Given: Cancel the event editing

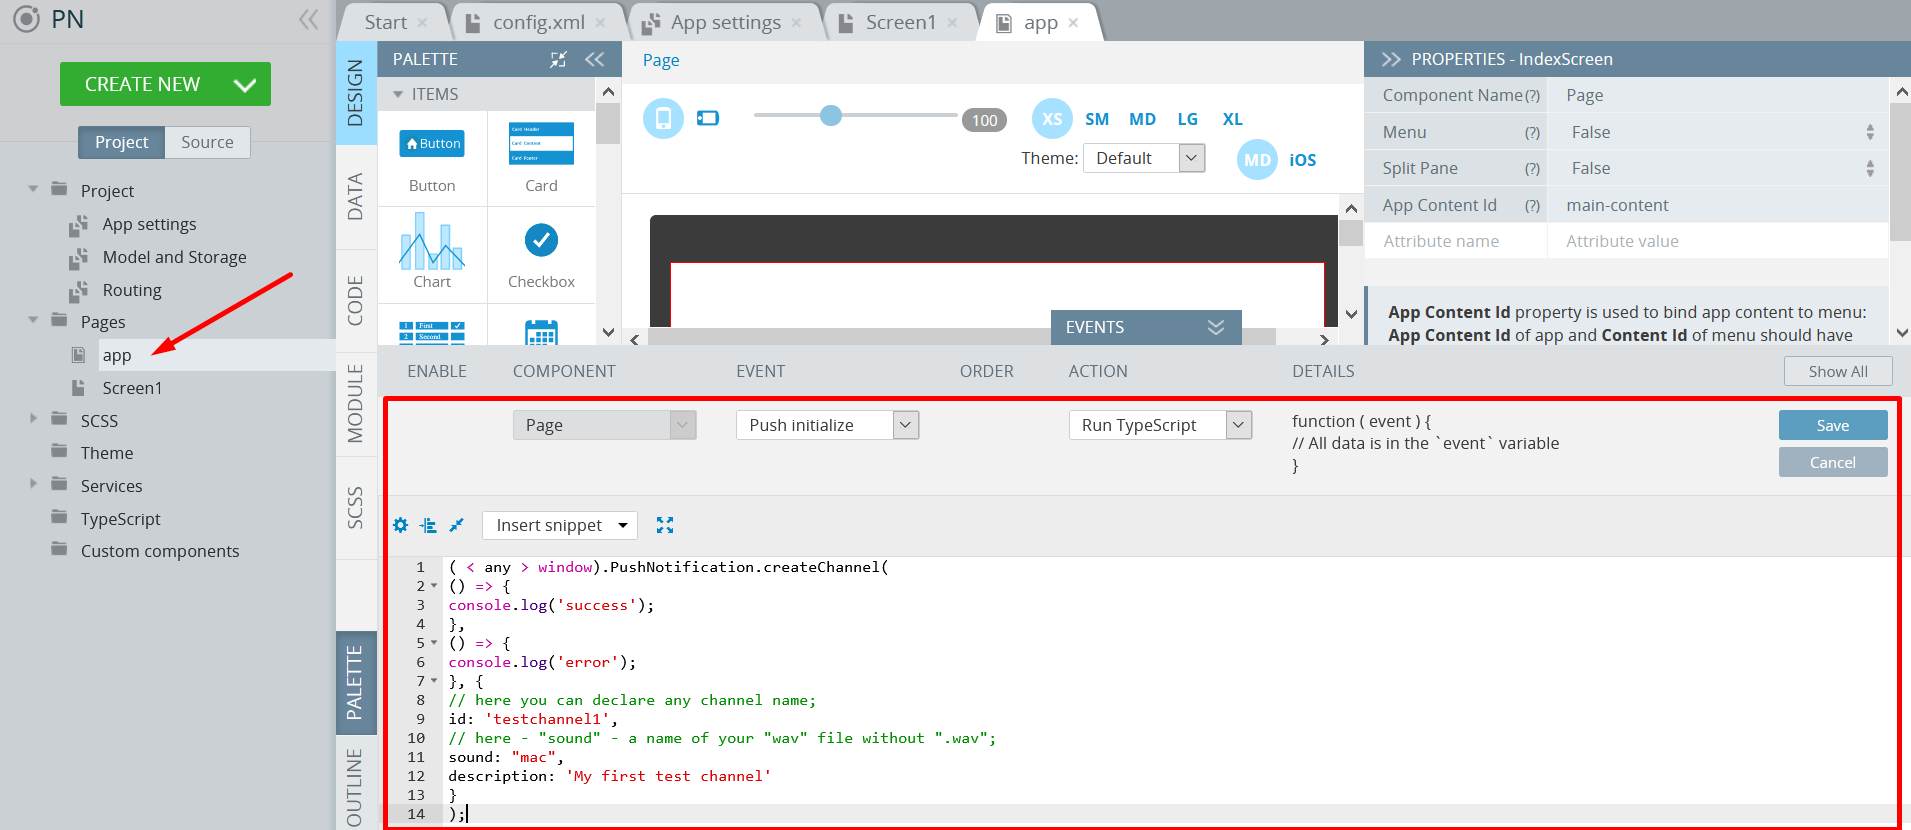Looking at the screenshot, I should coord(1832,462).
